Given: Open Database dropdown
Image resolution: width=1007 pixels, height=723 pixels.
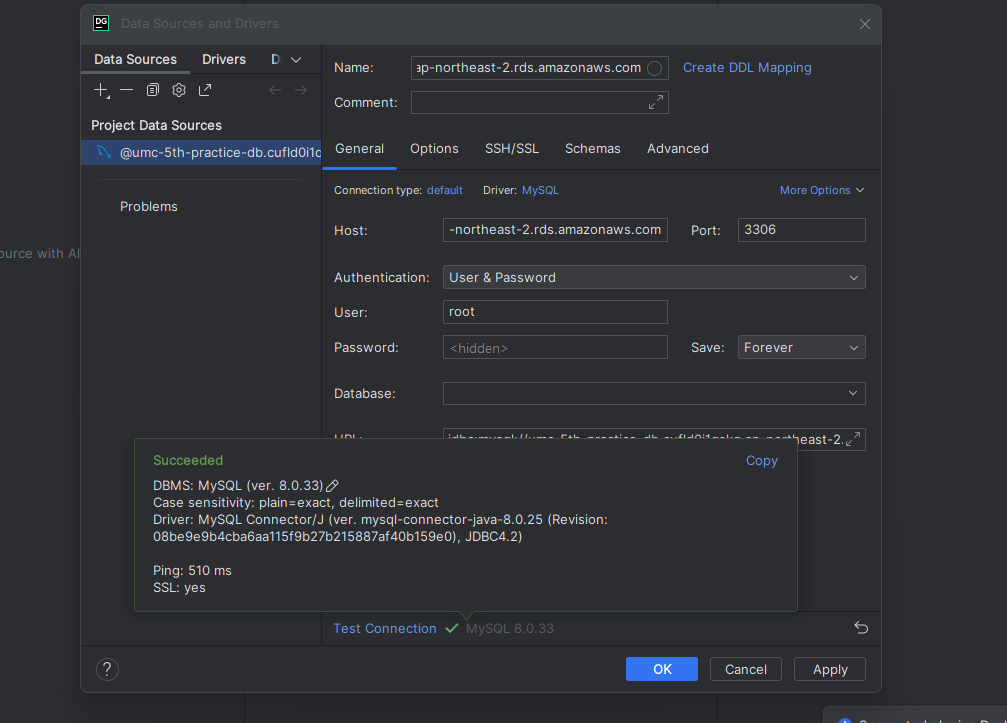Looking at the screenshot, I should coord(654,394).
